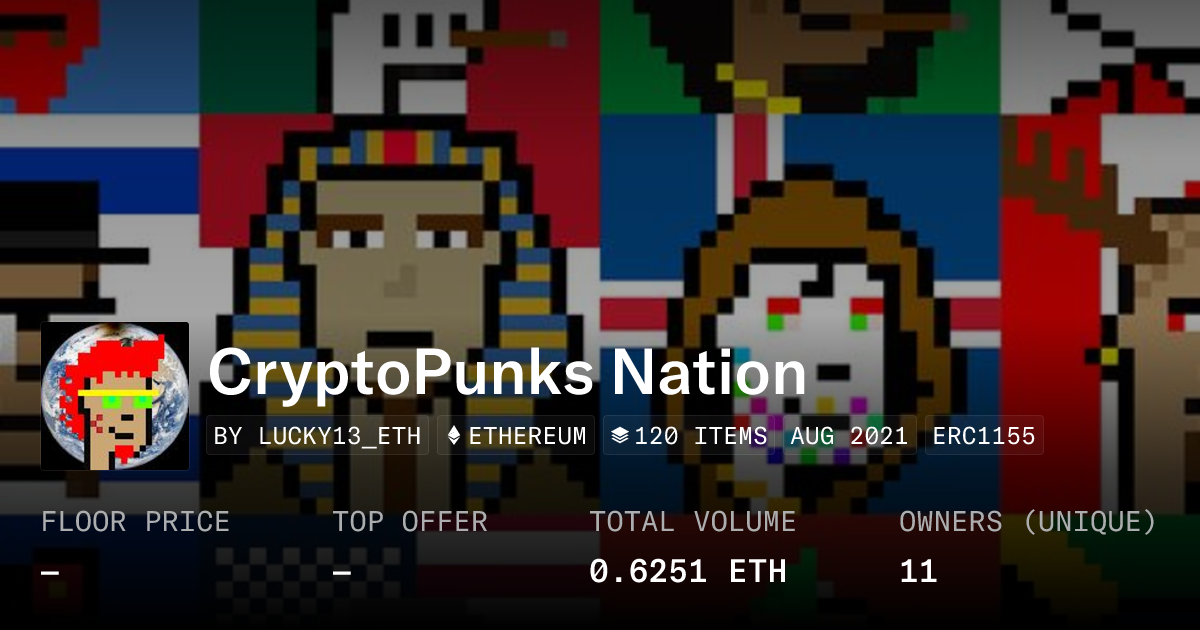Click the ERC1155 token standard badge
Screen dimensions: 1200x630
pyautogui.click(x=984, y=436)
